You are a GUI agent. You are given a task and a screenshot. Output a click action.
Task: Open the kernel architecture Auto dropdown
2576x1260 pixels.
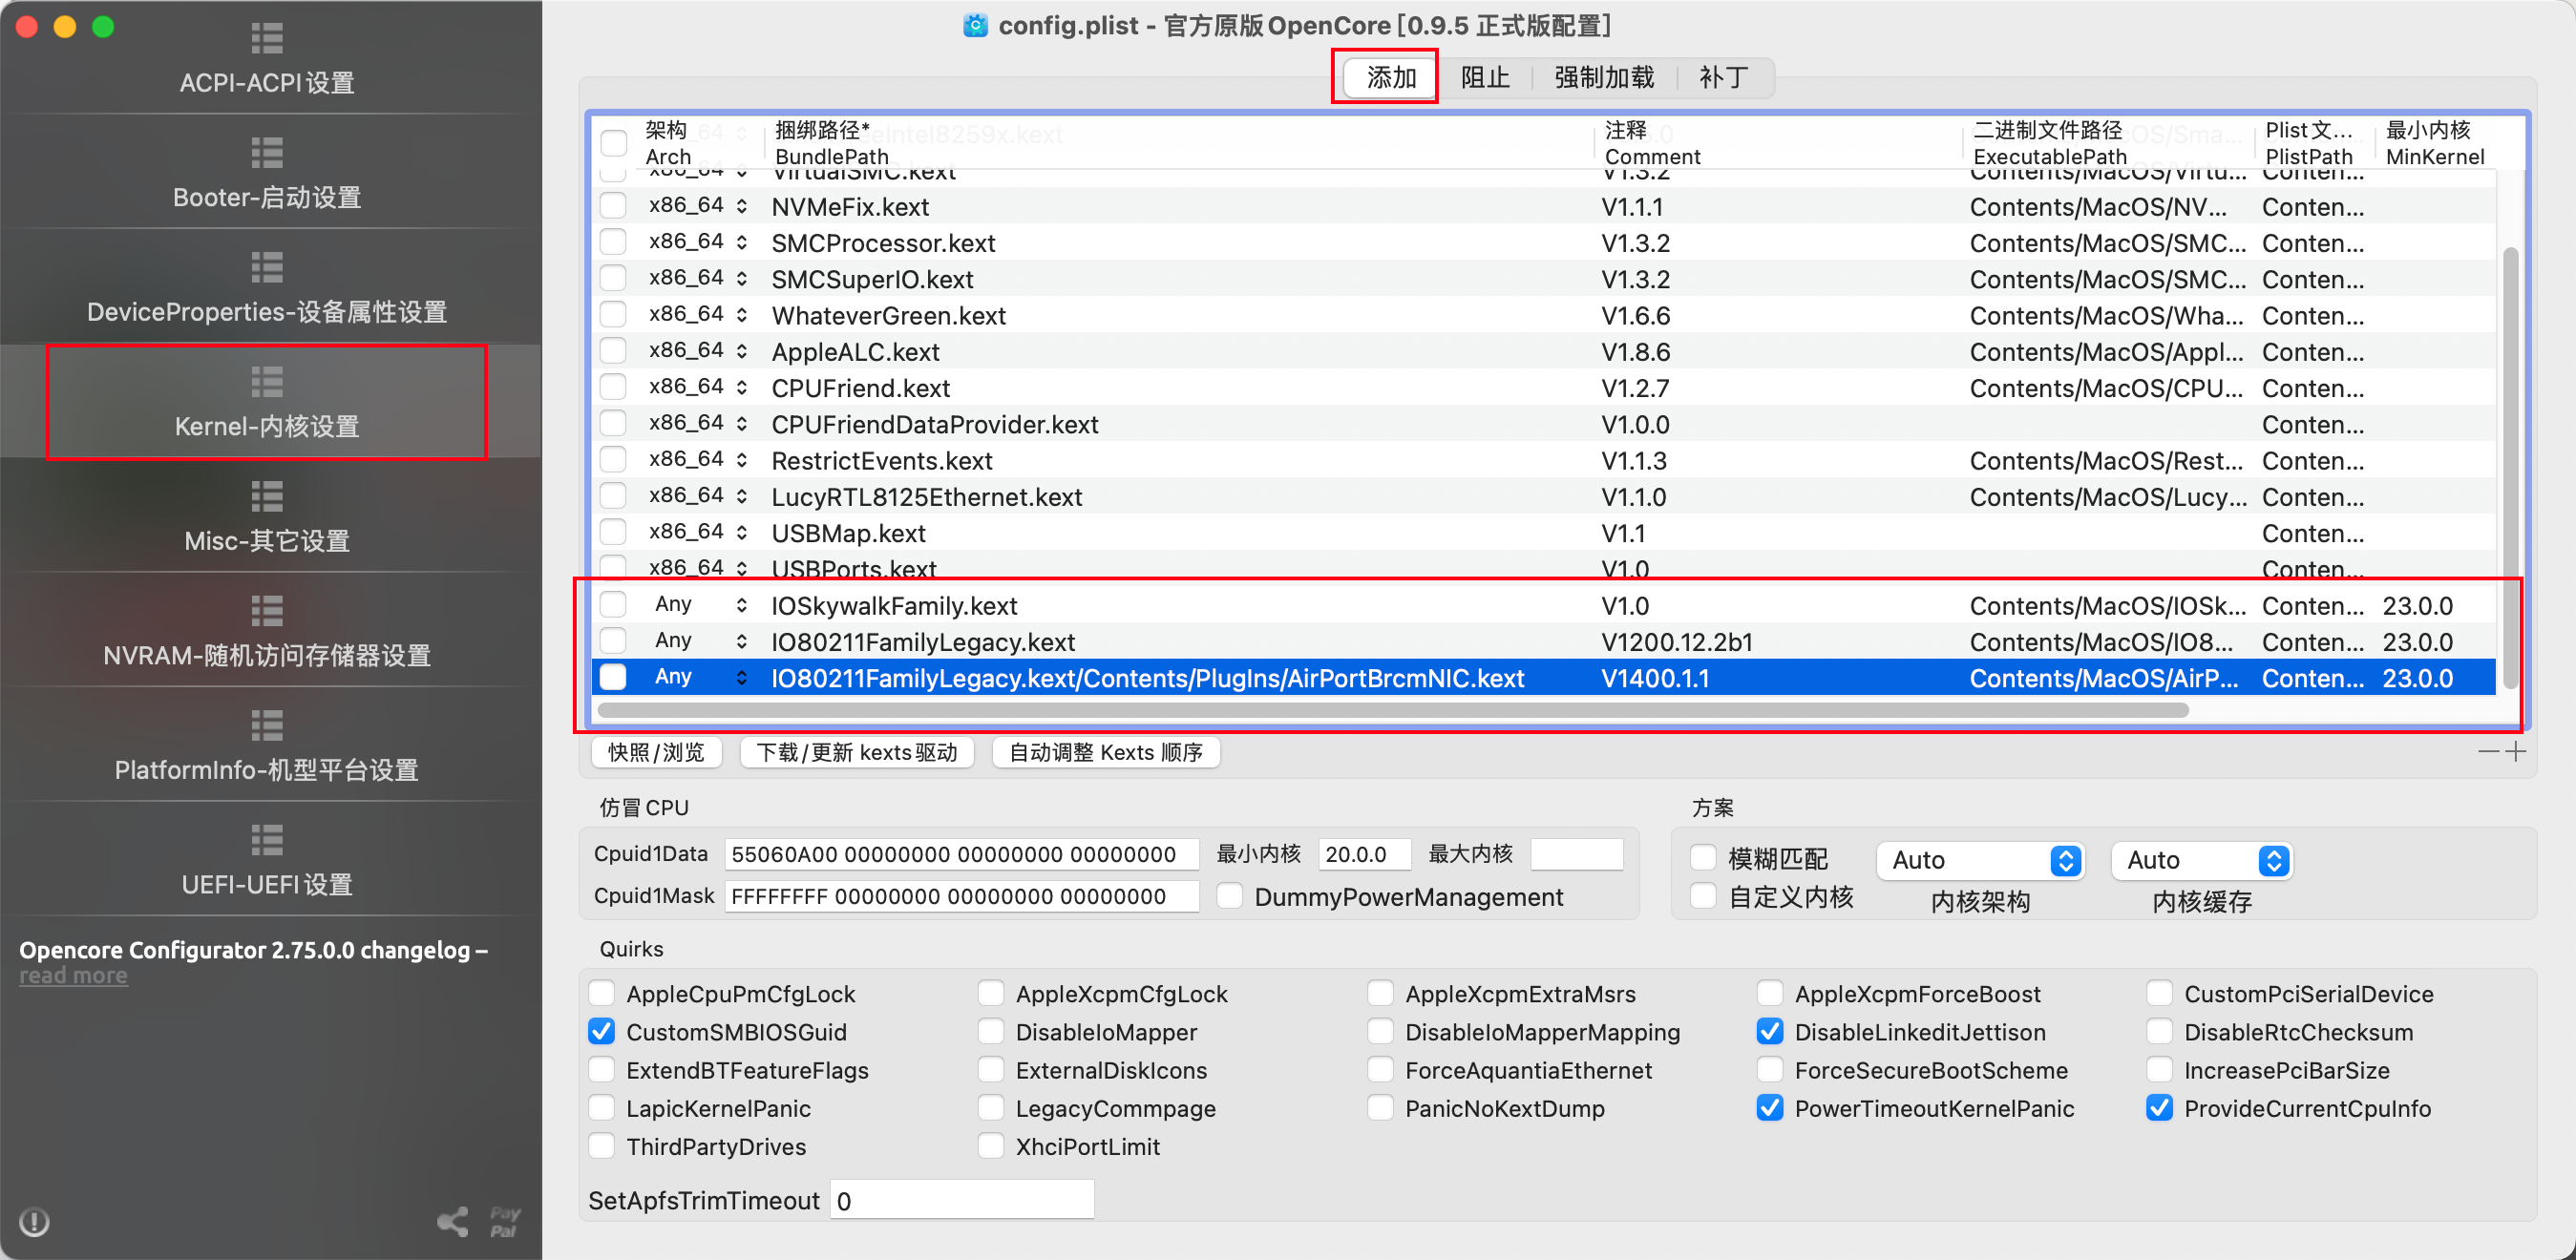1979,860
